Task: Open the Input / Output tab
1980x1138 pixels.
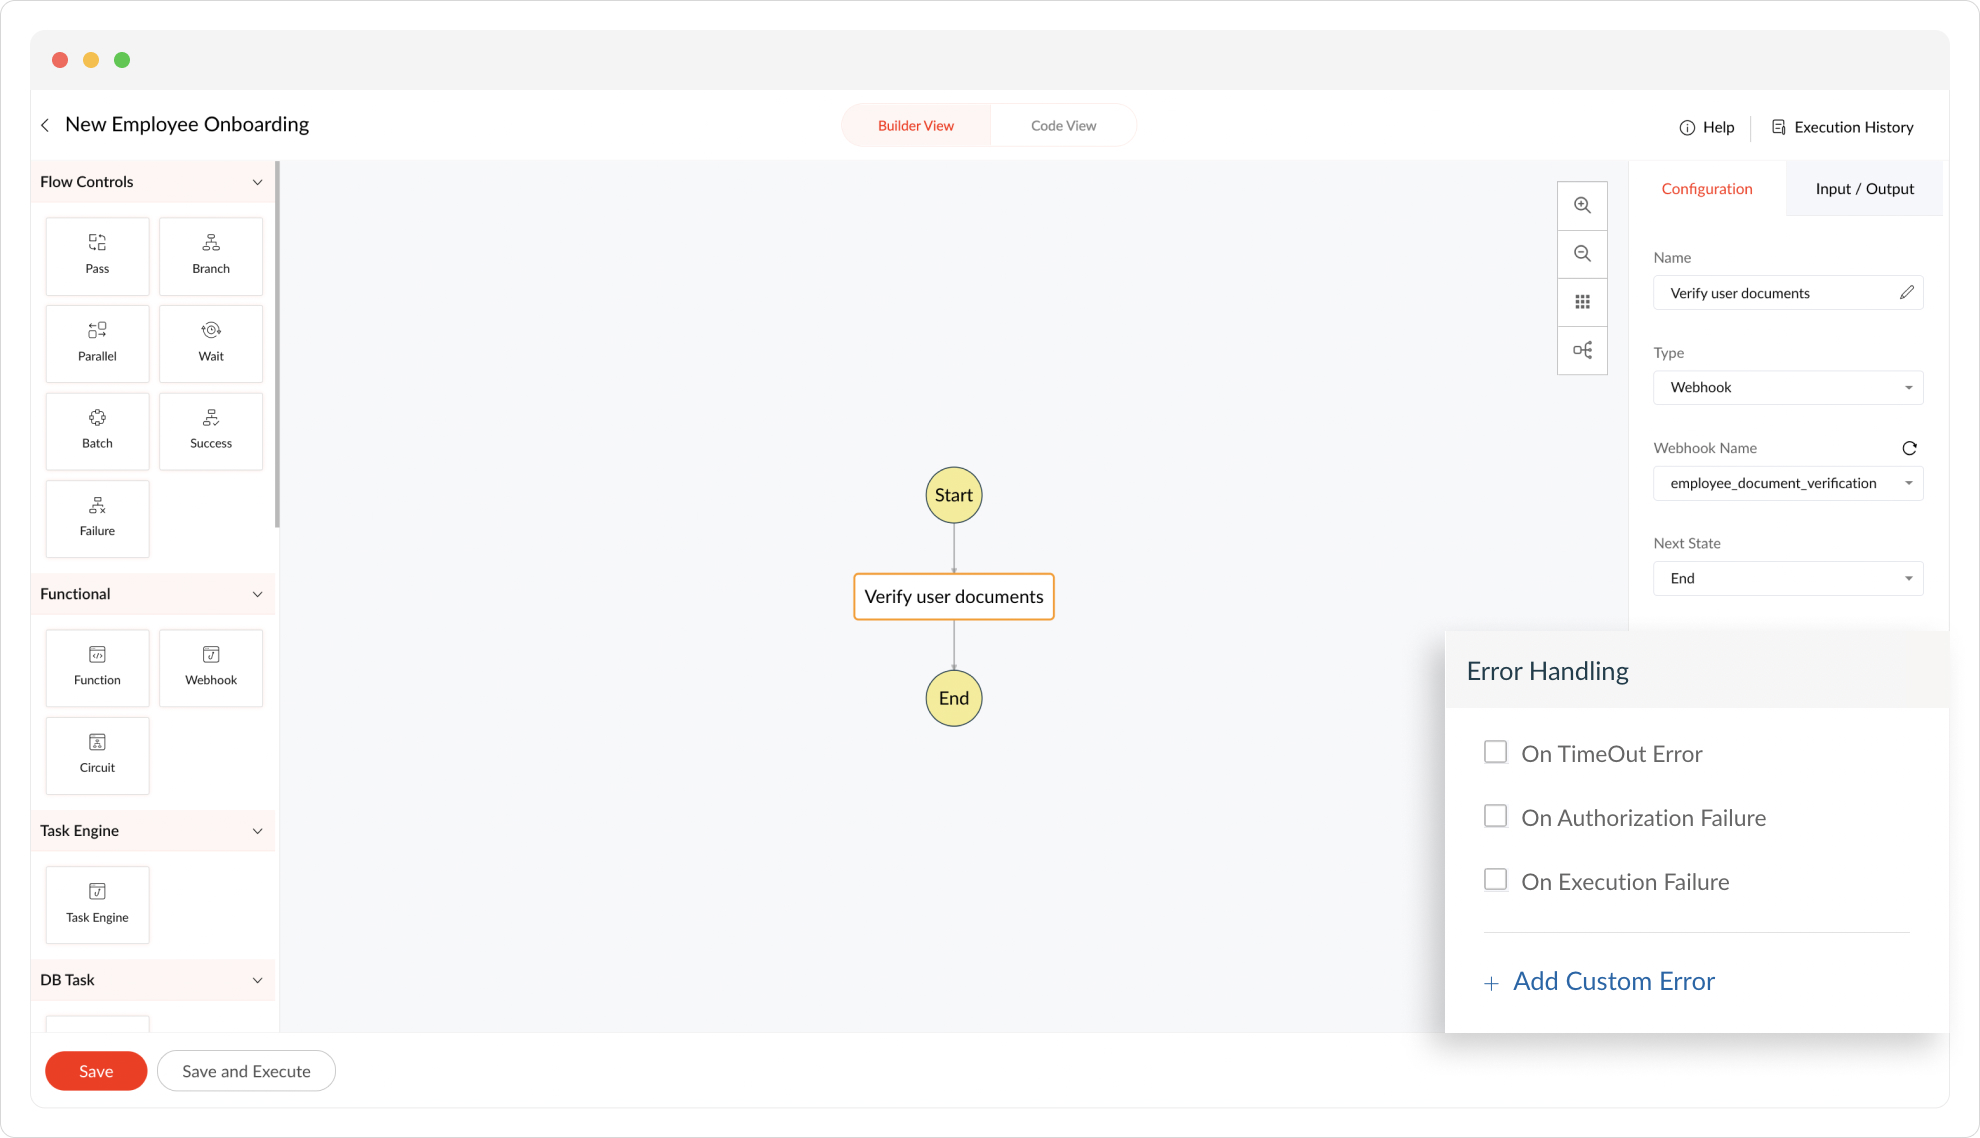Action: (x=1864, y=189)
